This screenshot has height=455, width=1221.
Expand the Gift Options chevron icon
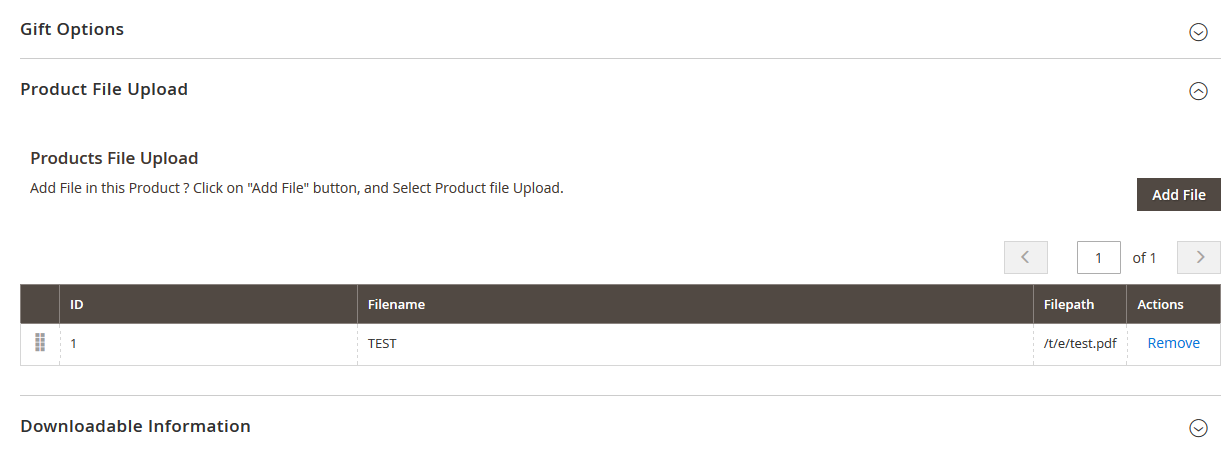(x=1198, y=32)
